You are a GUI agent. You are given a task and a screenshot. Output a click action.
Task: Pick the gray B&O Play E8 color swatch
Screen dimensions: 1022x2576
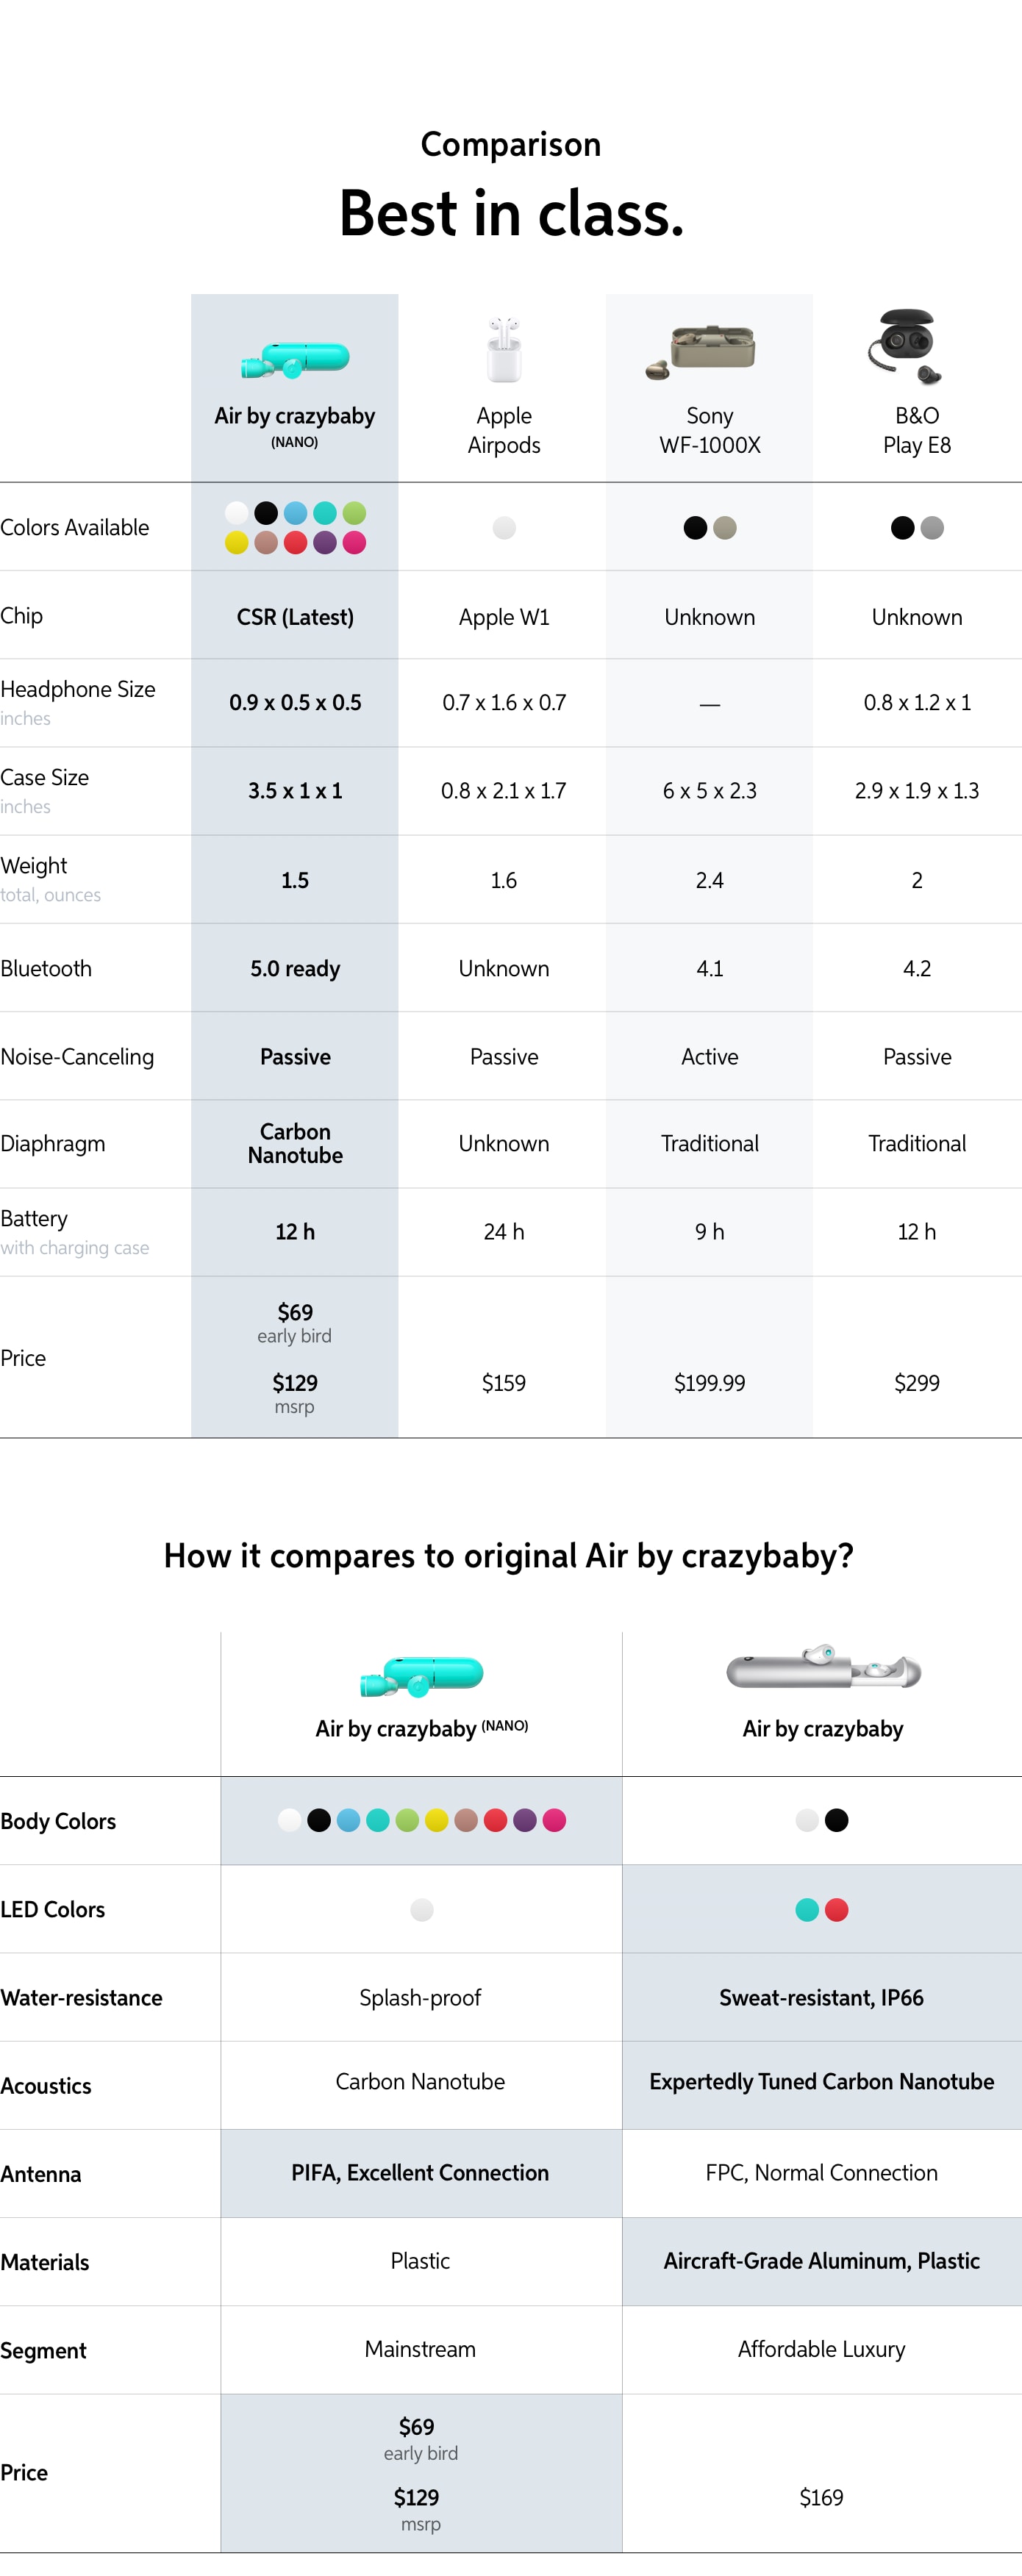click(x=932, y=528)
